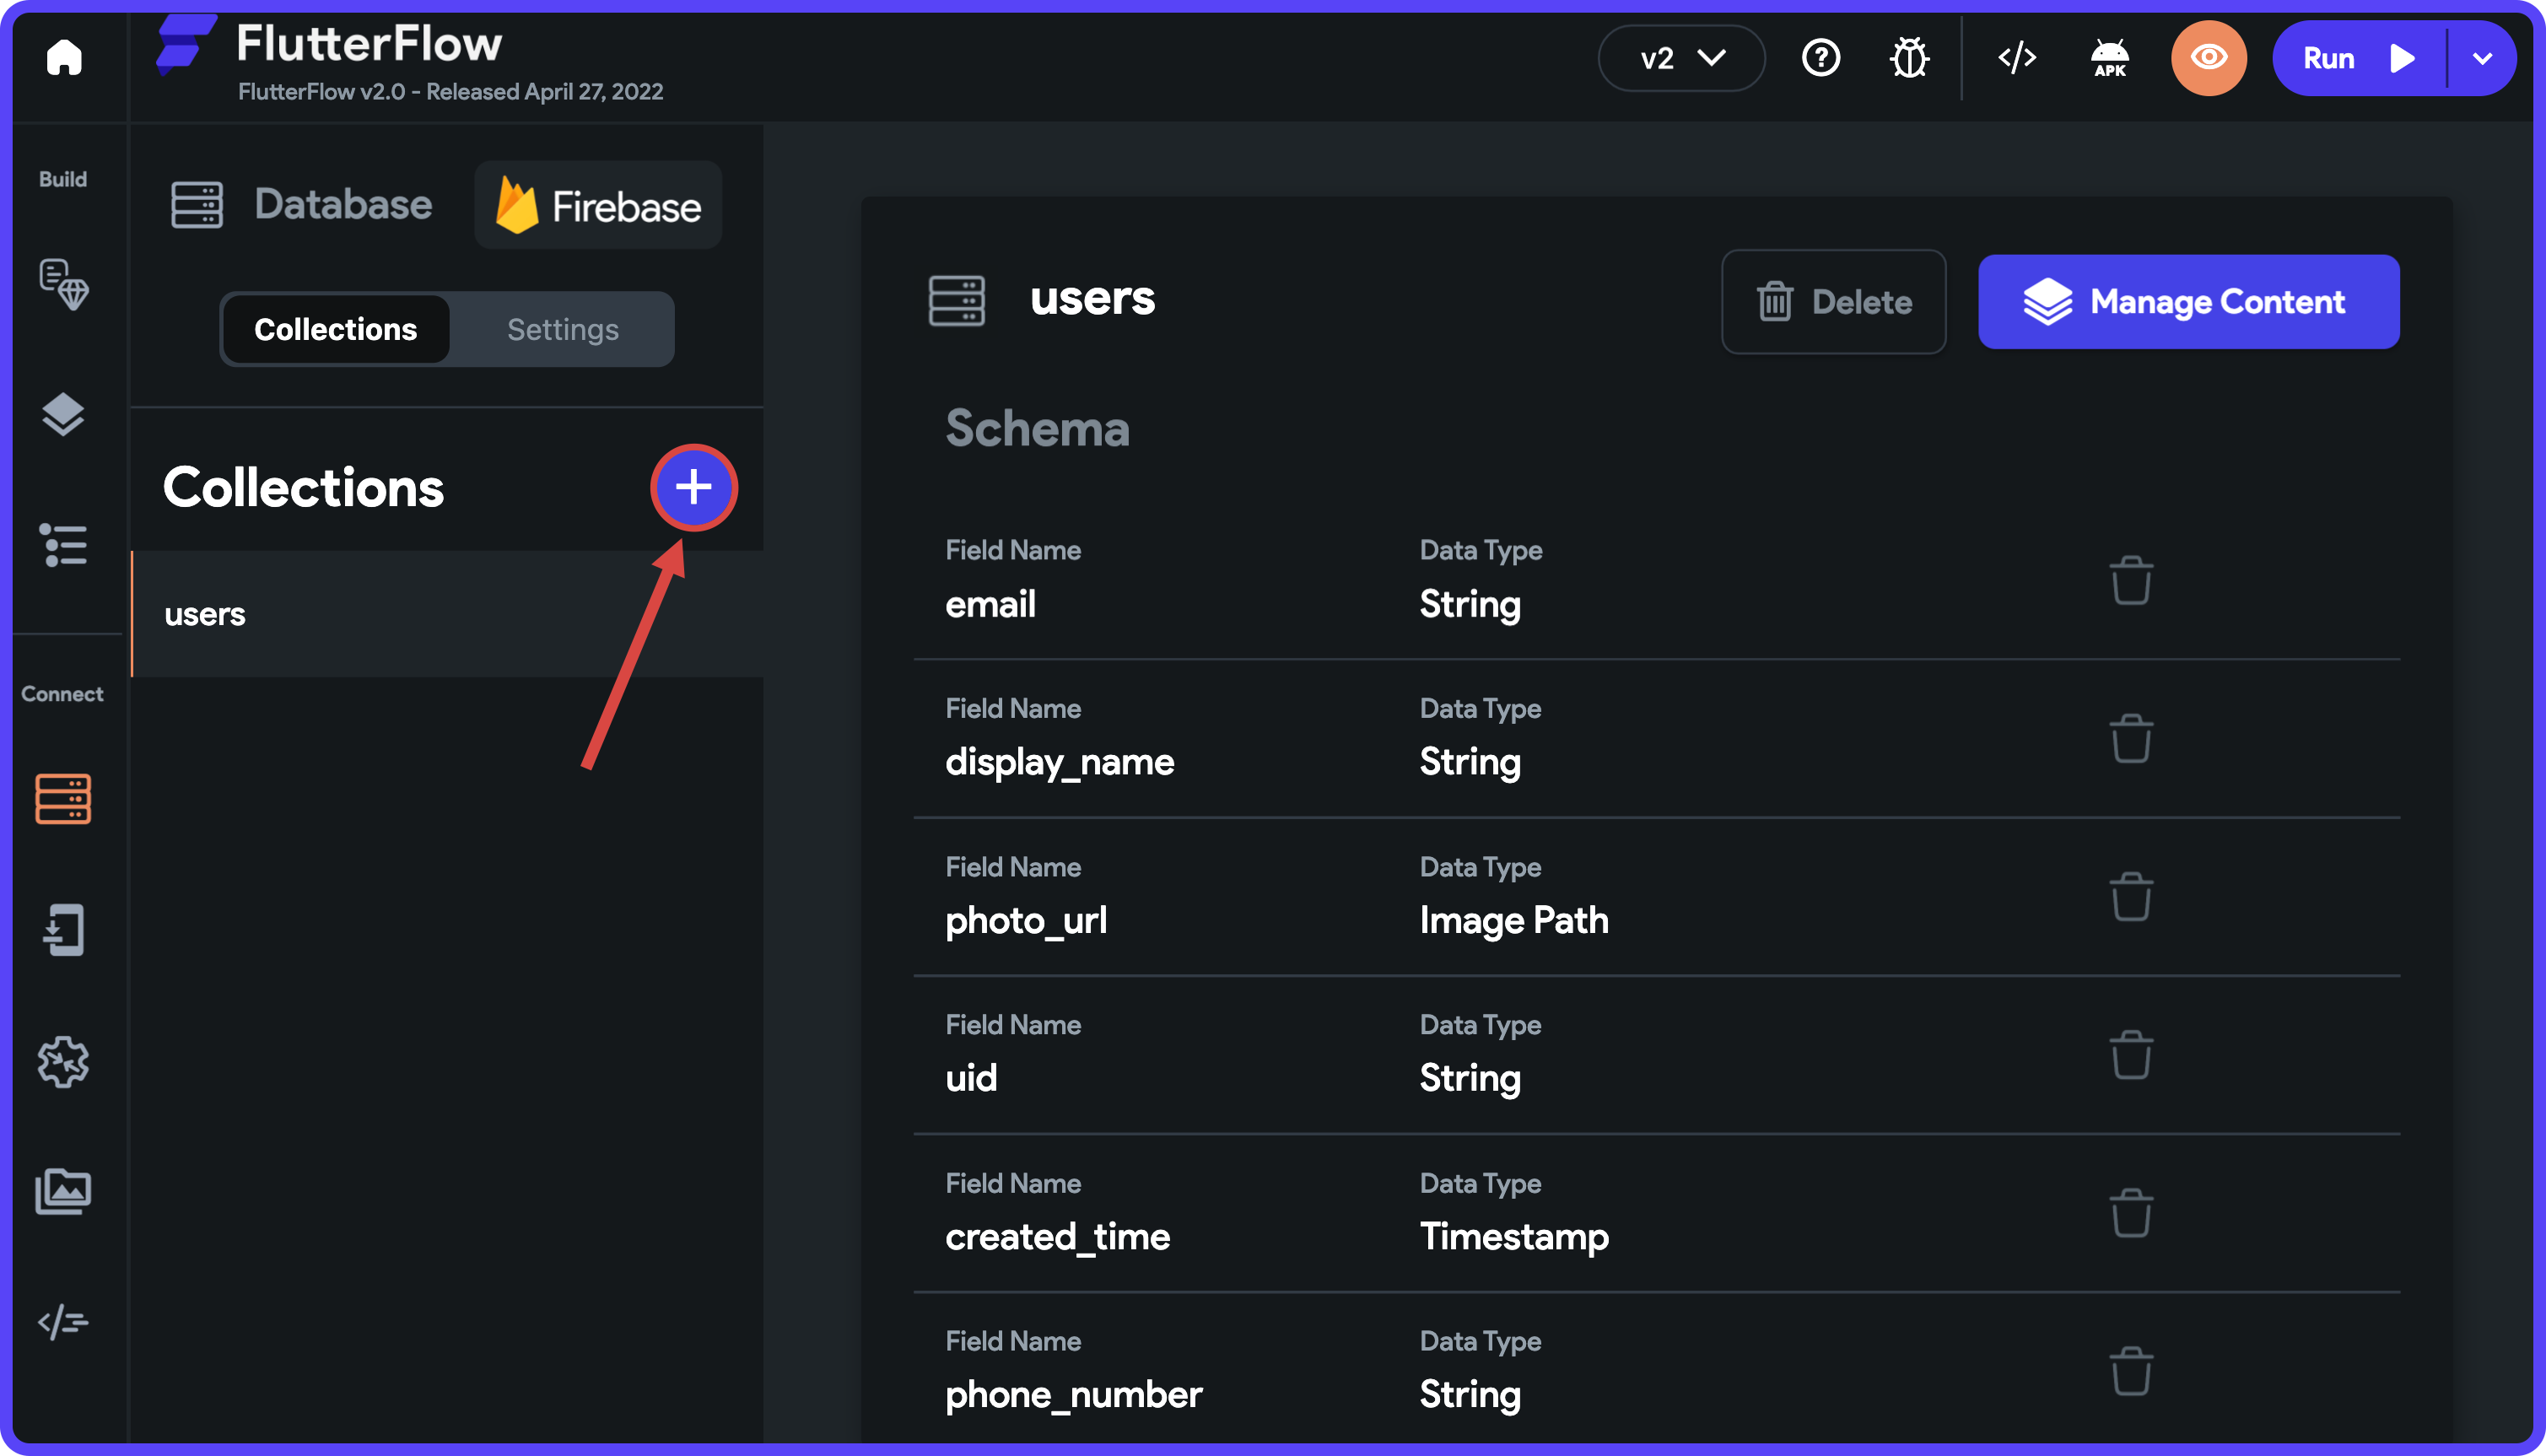Switch to the Collections tab
This screenshot has width=2546, height=1456.
click(x=336, y=328)
